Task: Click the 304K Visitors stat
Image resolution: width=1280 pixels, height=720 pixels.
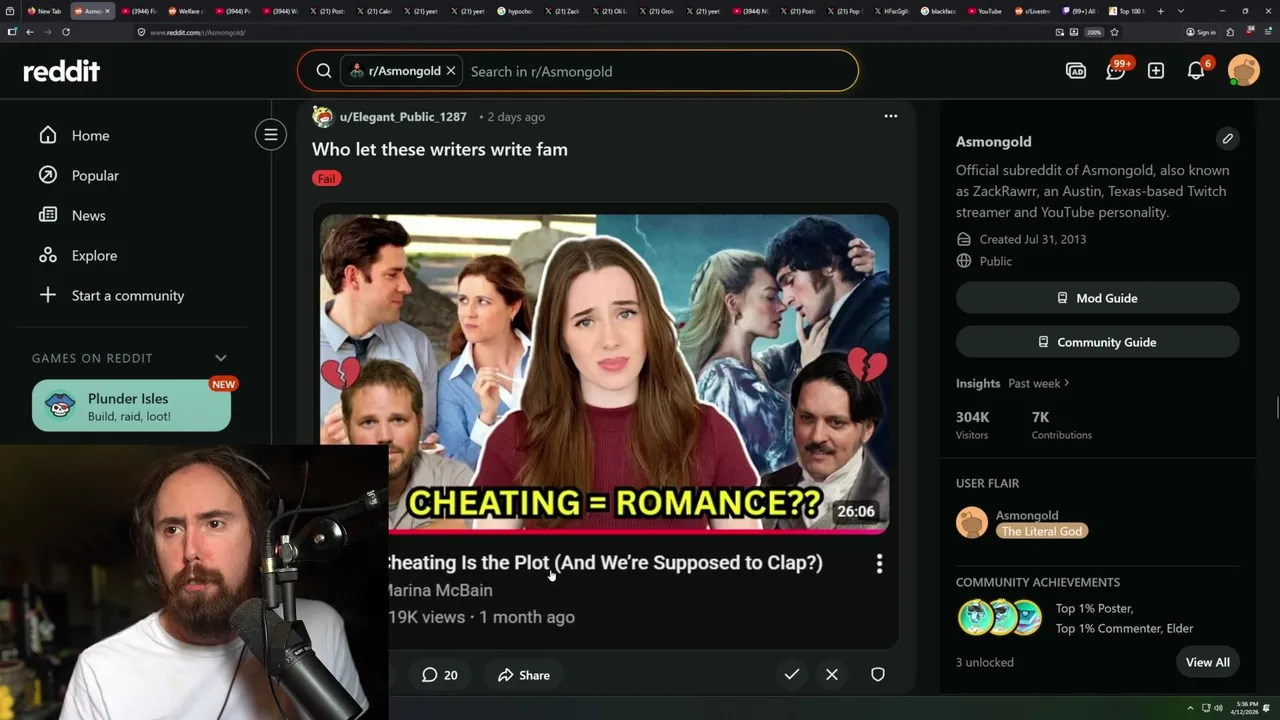Action: tap(973, 425)
